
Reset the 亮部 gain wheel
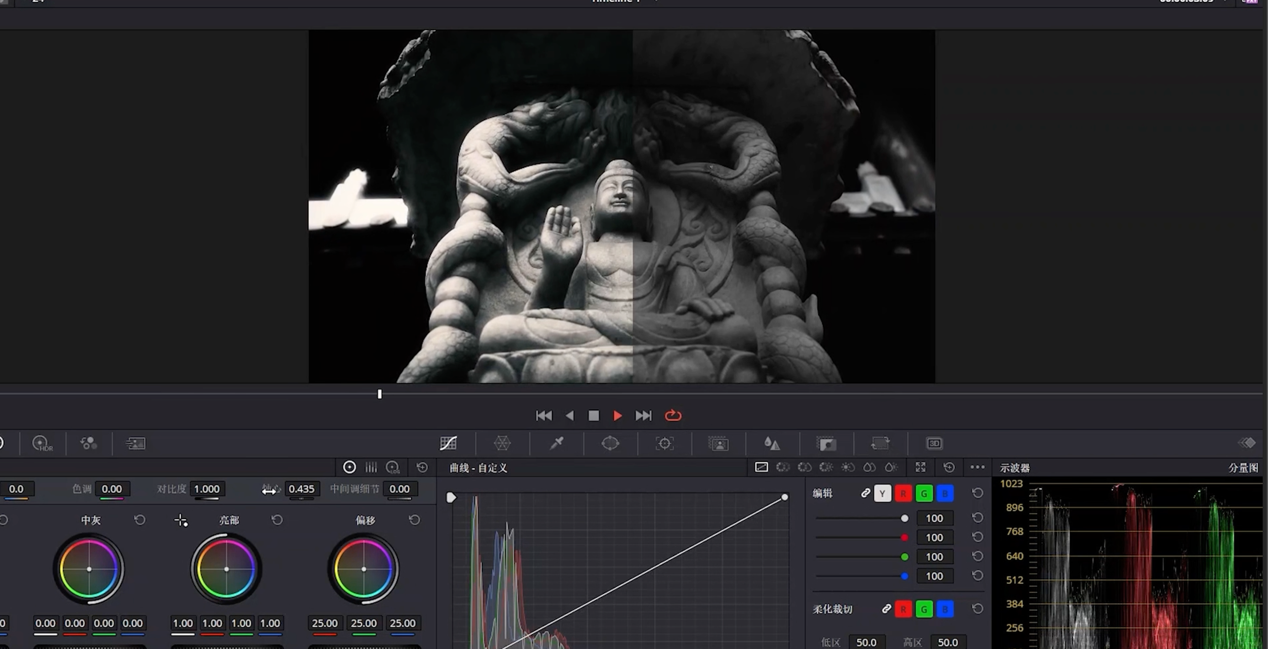[277, 520]
